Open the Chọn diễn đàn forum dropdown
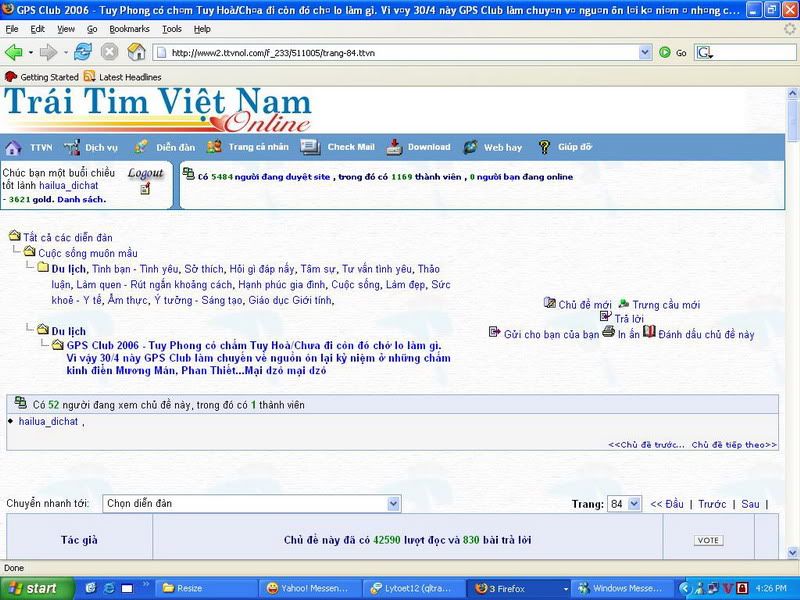 [393, 504]
